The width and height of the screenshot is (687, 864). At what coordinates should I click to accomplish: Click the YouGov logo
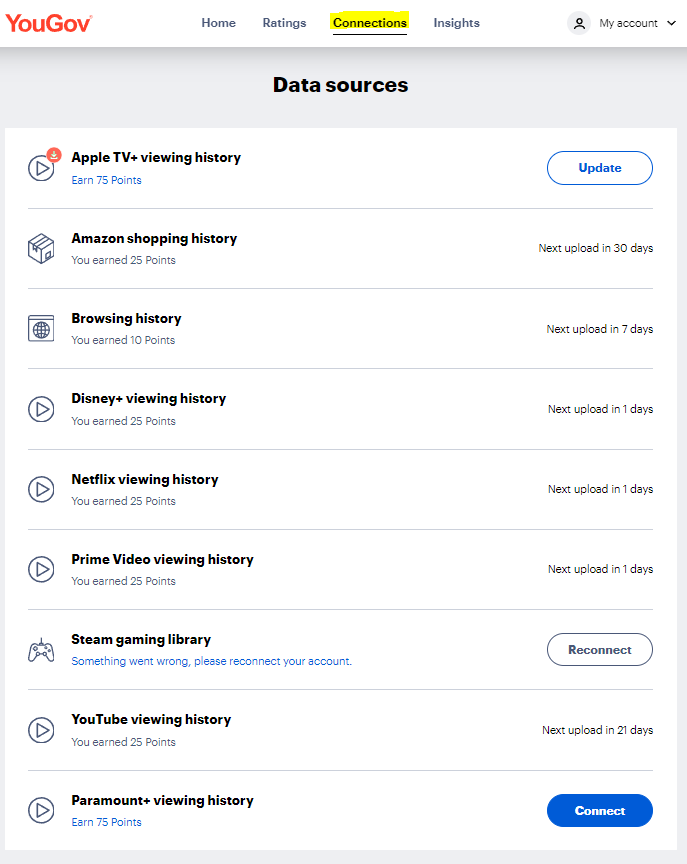pyautogui.click(x=48, y=23)
